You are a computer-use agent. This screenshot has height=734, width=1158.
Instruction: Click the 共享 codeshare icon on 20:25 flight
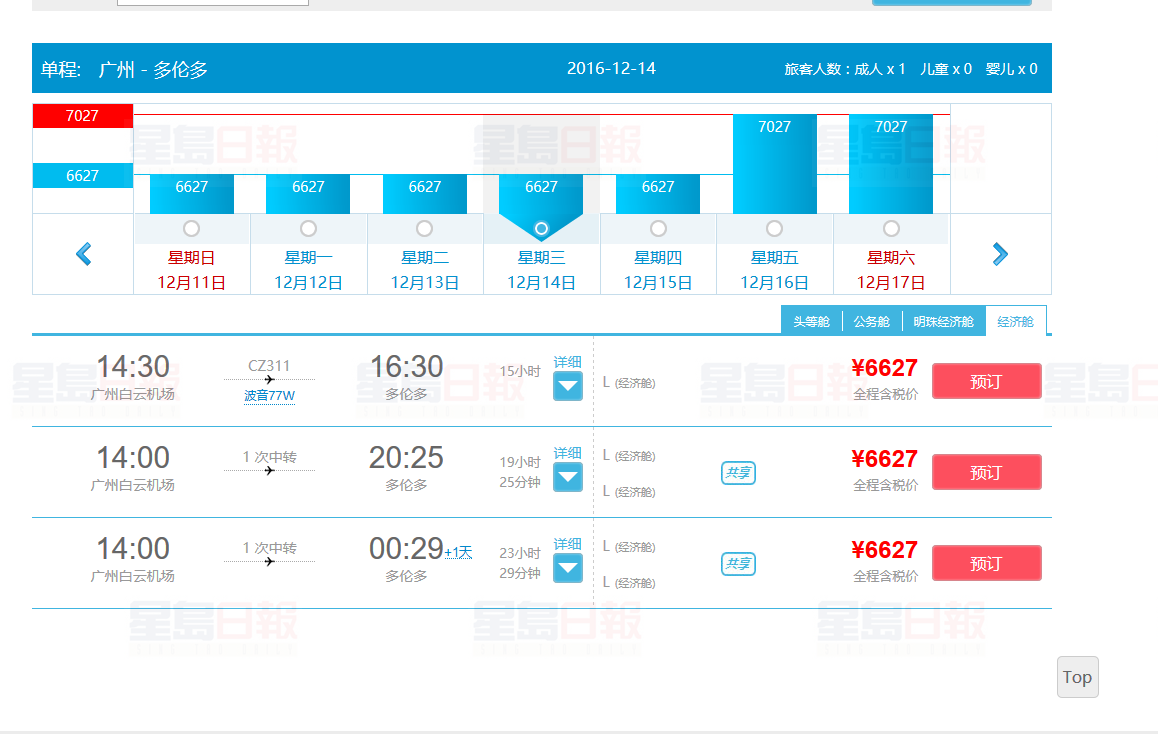(x=738, y=473)
